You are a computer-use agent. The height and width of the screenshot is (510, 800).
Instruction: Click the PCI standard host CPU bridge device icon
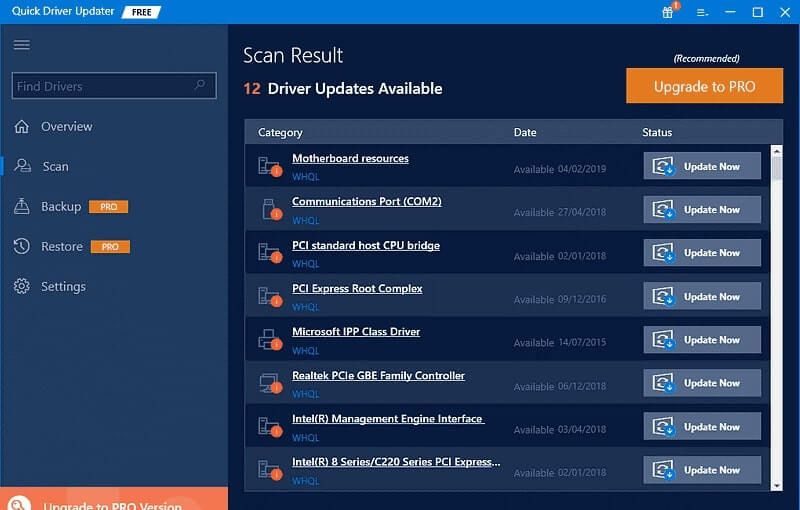[x=270, y=253]
